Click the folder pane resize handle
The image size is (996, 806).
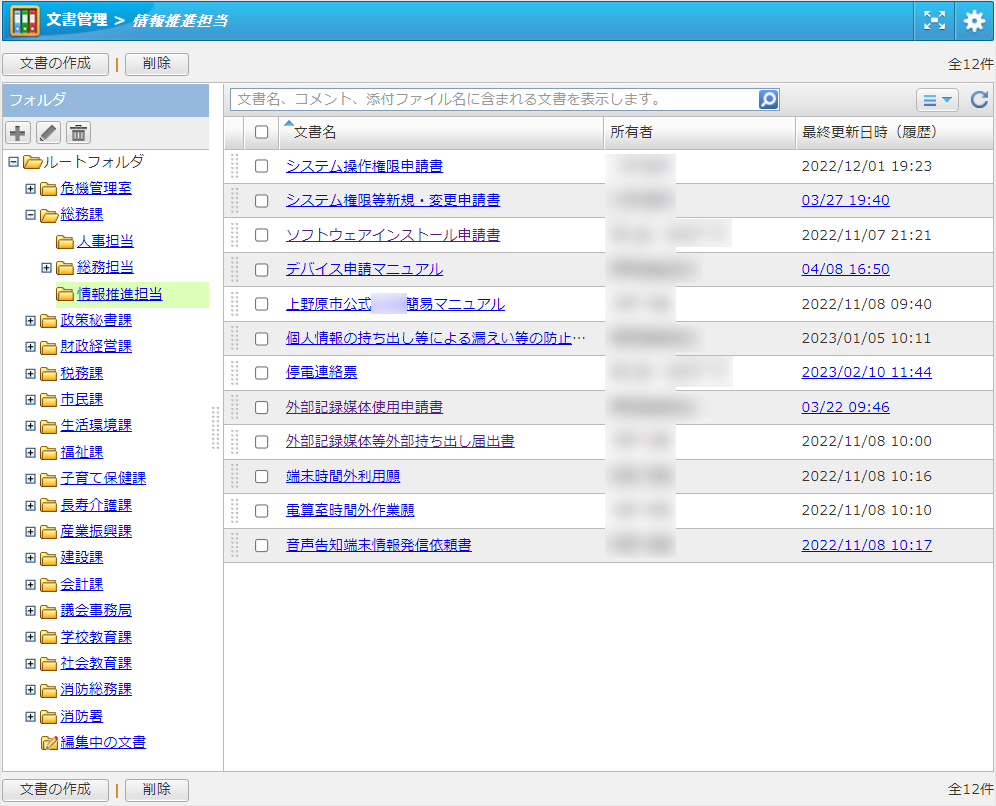tap(215, 428)
